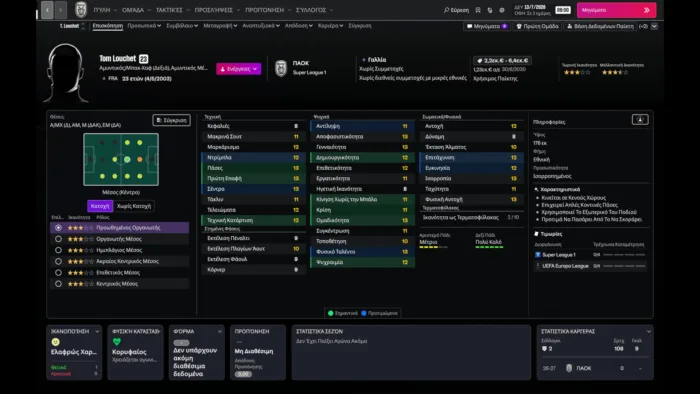
Task: Open the ΠΡΟΣΛΗΨΕΙΣ menu dropdown
Action: pyautogui.click(x=217, y=10)
